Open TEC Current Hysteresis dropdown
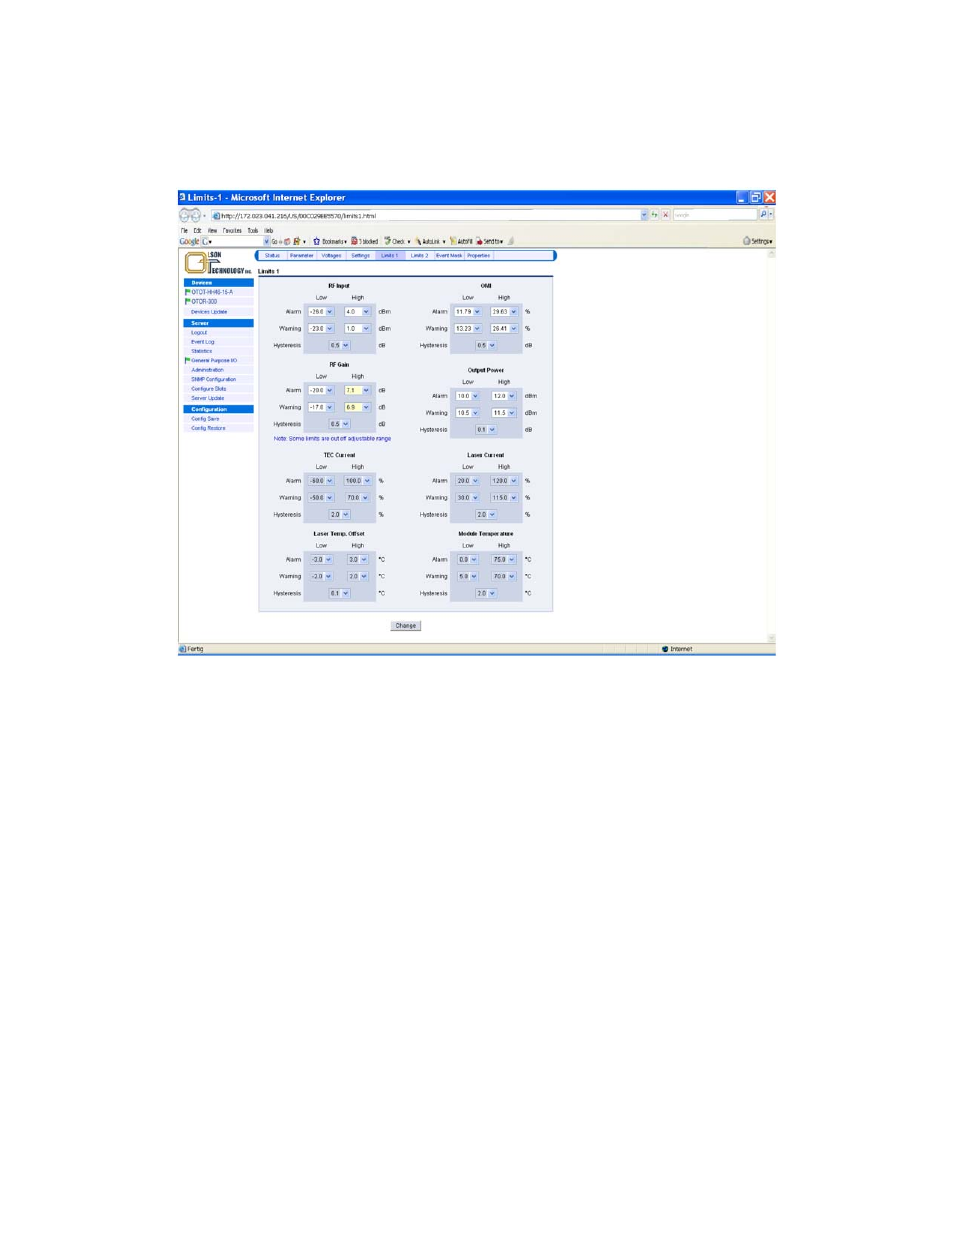Image resolution: width=954 pixels, height=1235 pixels. pyautogui.click(x=340, y=515)
